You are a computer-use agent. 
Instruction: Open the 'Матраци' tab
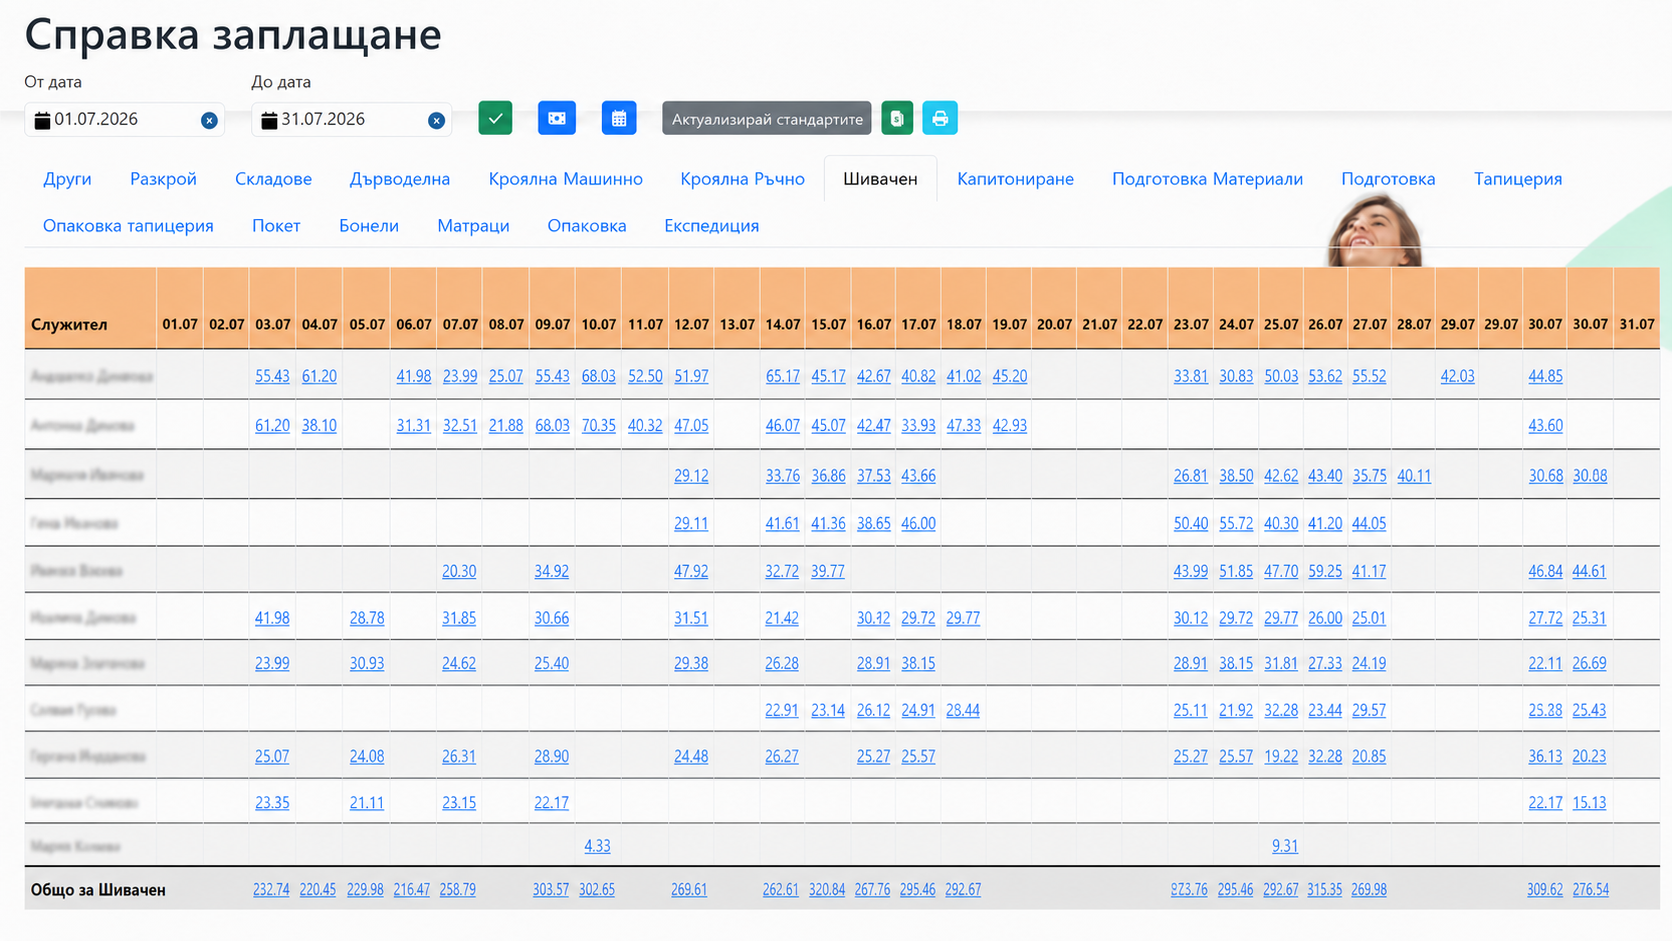[473, 226]
